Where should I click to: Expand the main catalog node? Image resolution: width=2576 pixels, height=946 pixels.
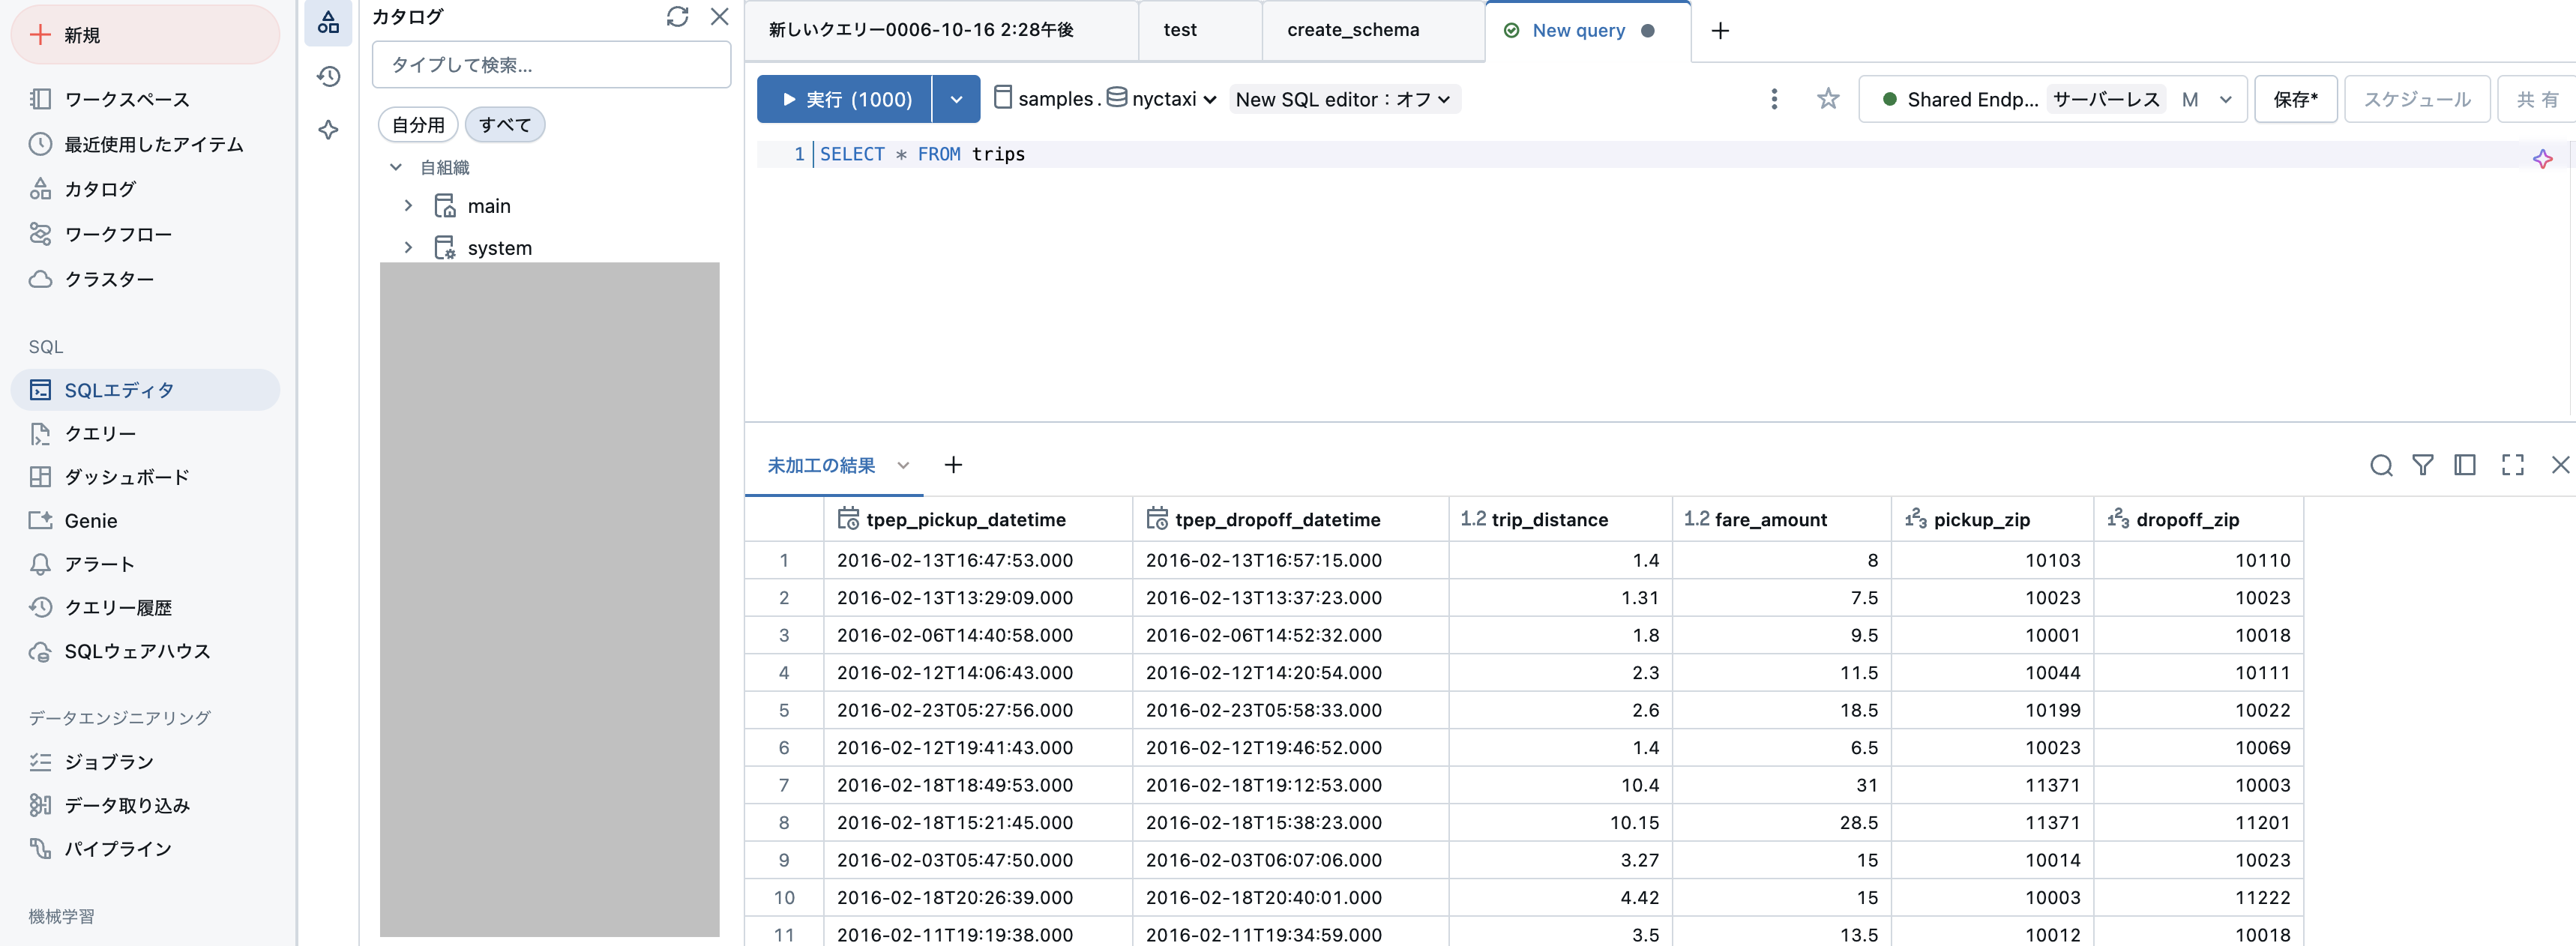[x=408, y=205]
